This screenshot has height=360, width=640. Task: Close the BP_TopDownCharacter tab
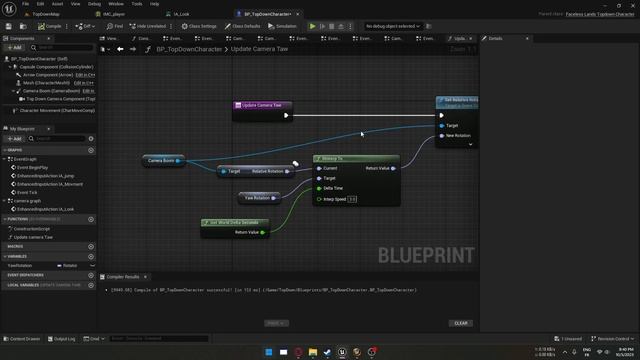tap(298, 14)
